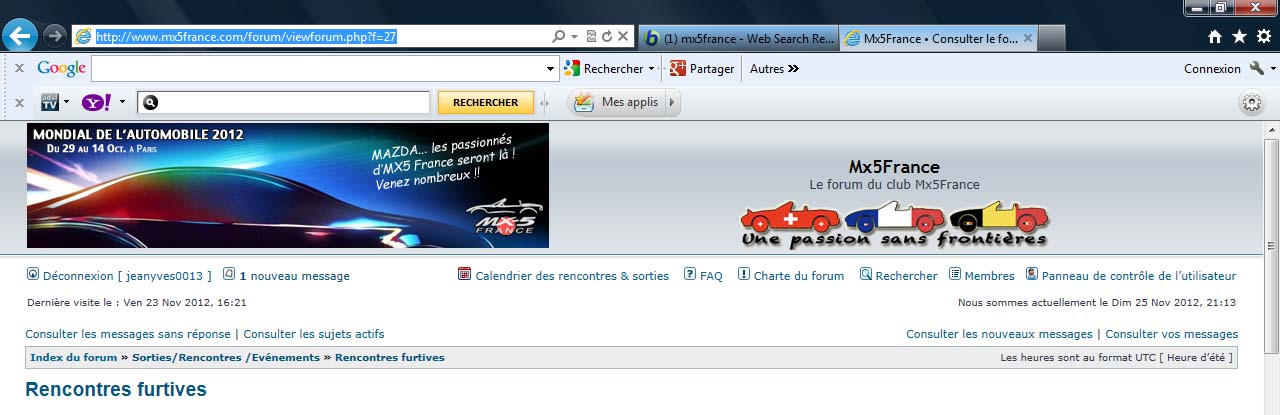The width and height of the screenshot is (1280, 415).
Task: Open a new blank tab
Action: click(x=1052, y=38)
